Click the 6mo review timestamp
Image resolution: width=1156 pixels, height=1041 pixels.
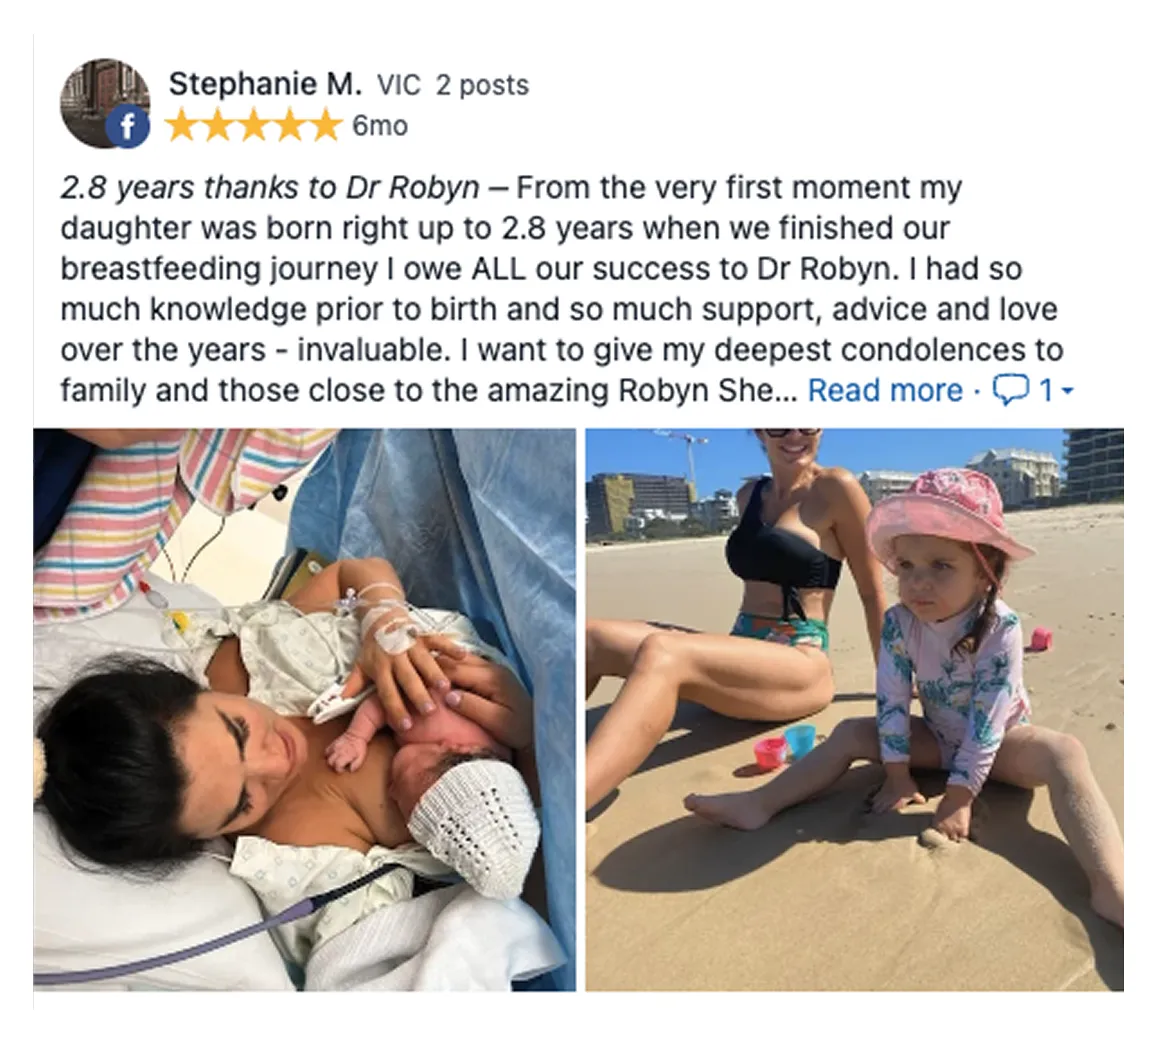[x=380, y=126]
